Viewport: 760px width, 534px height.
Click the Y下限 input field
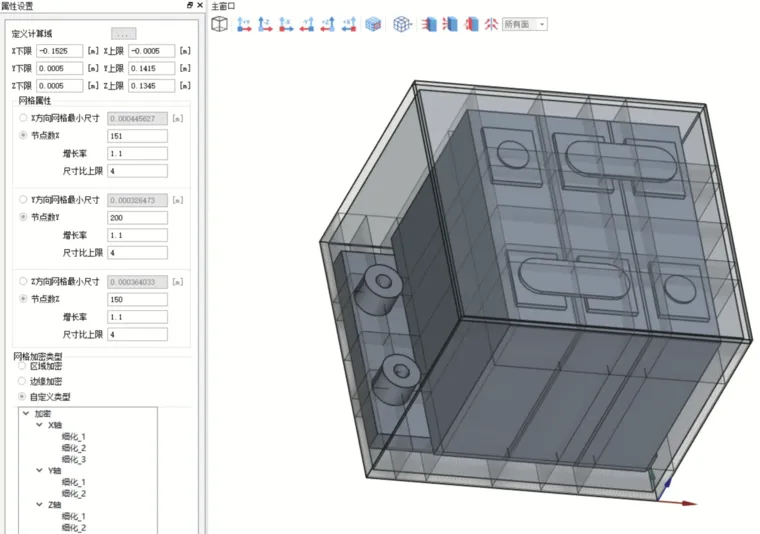(60, 68)
